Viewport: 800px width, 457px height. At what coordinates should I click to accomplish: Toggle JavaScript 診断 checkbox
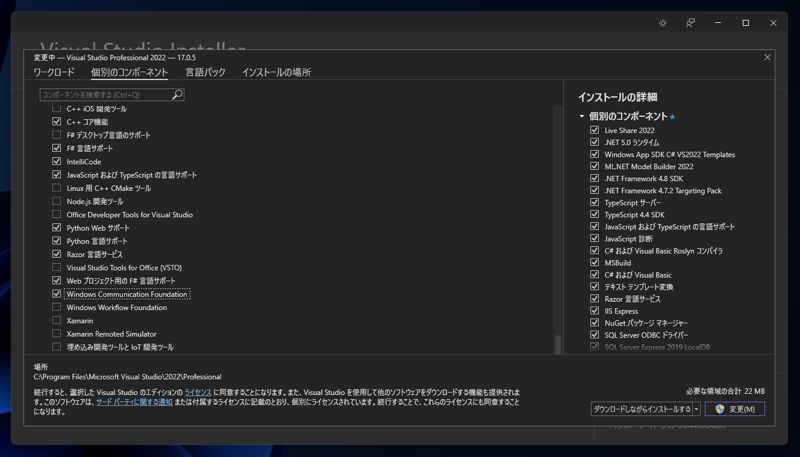pyautogui.click(x=594, y=238)
